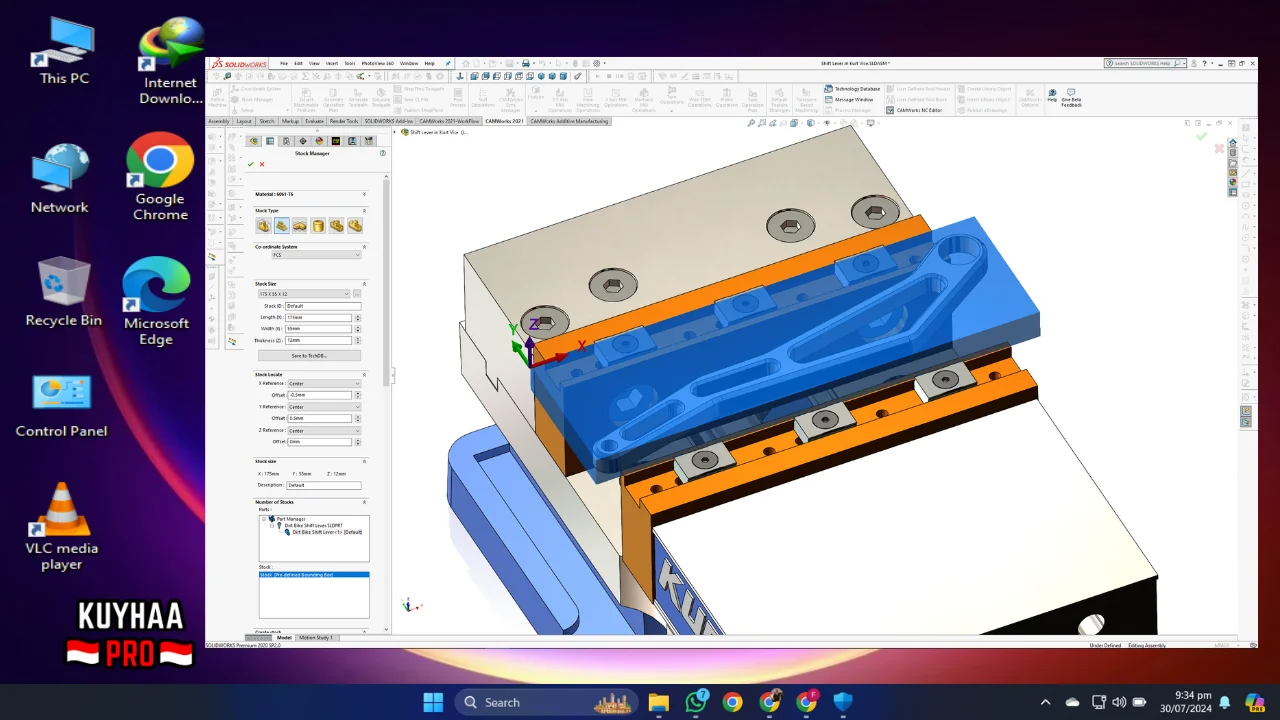Collapse Material 6061-T6 section
The width and height of the screenshot is (1280, 720).
pos(364,194)
